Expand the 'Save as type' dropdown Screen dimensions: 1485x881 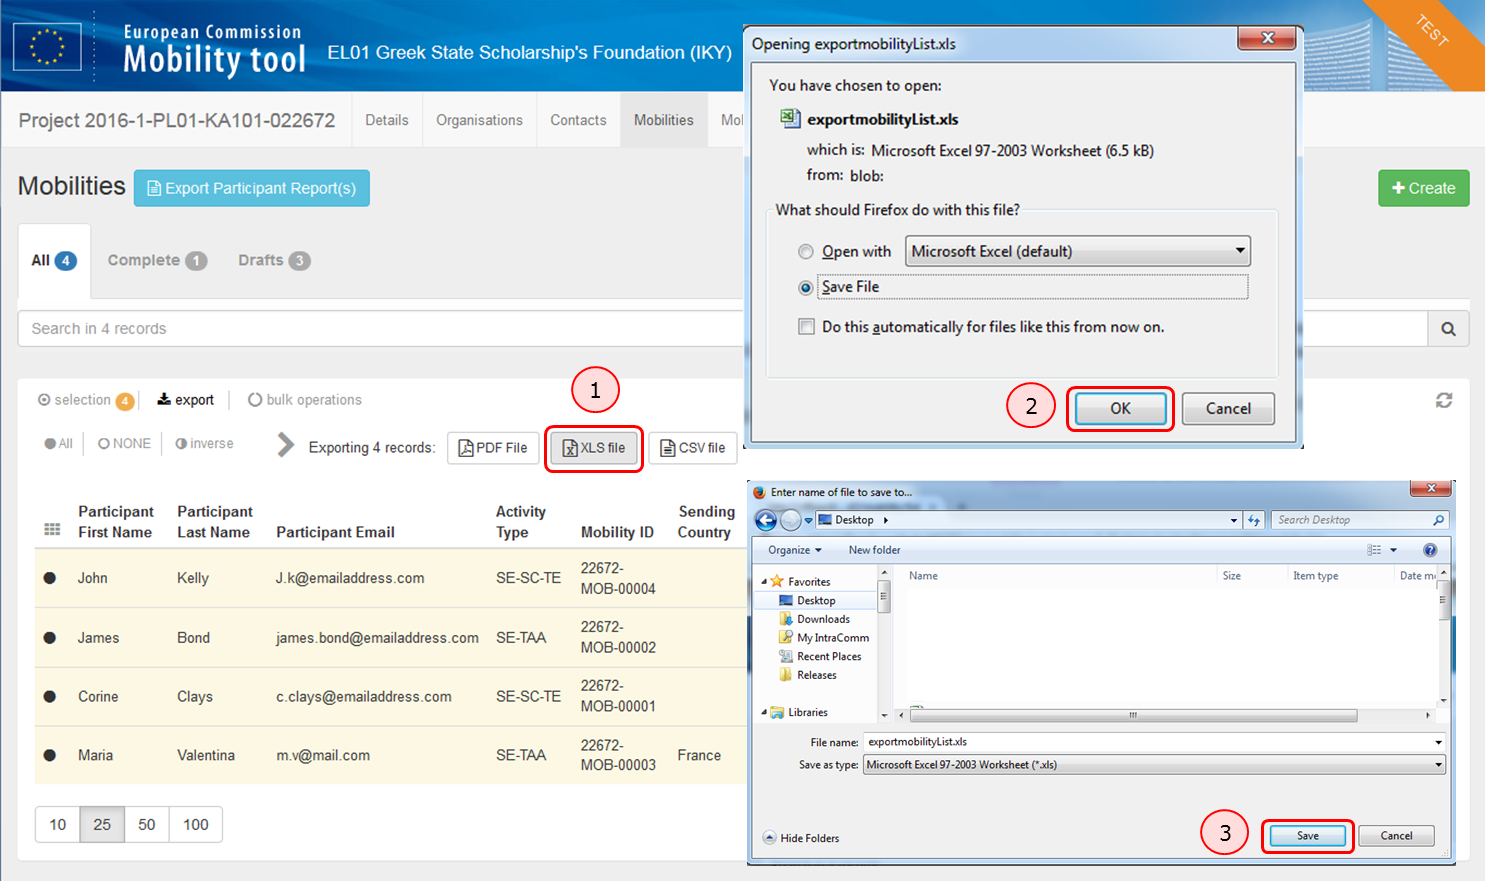tap(1154, 765)
